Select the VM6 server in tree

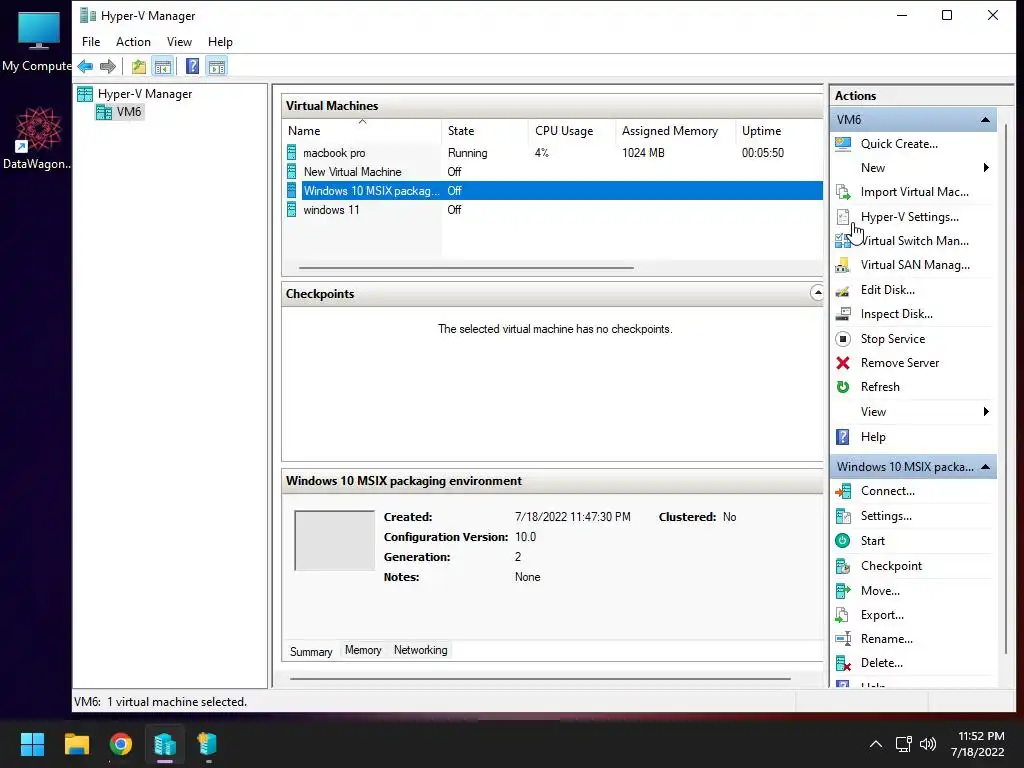129,112
